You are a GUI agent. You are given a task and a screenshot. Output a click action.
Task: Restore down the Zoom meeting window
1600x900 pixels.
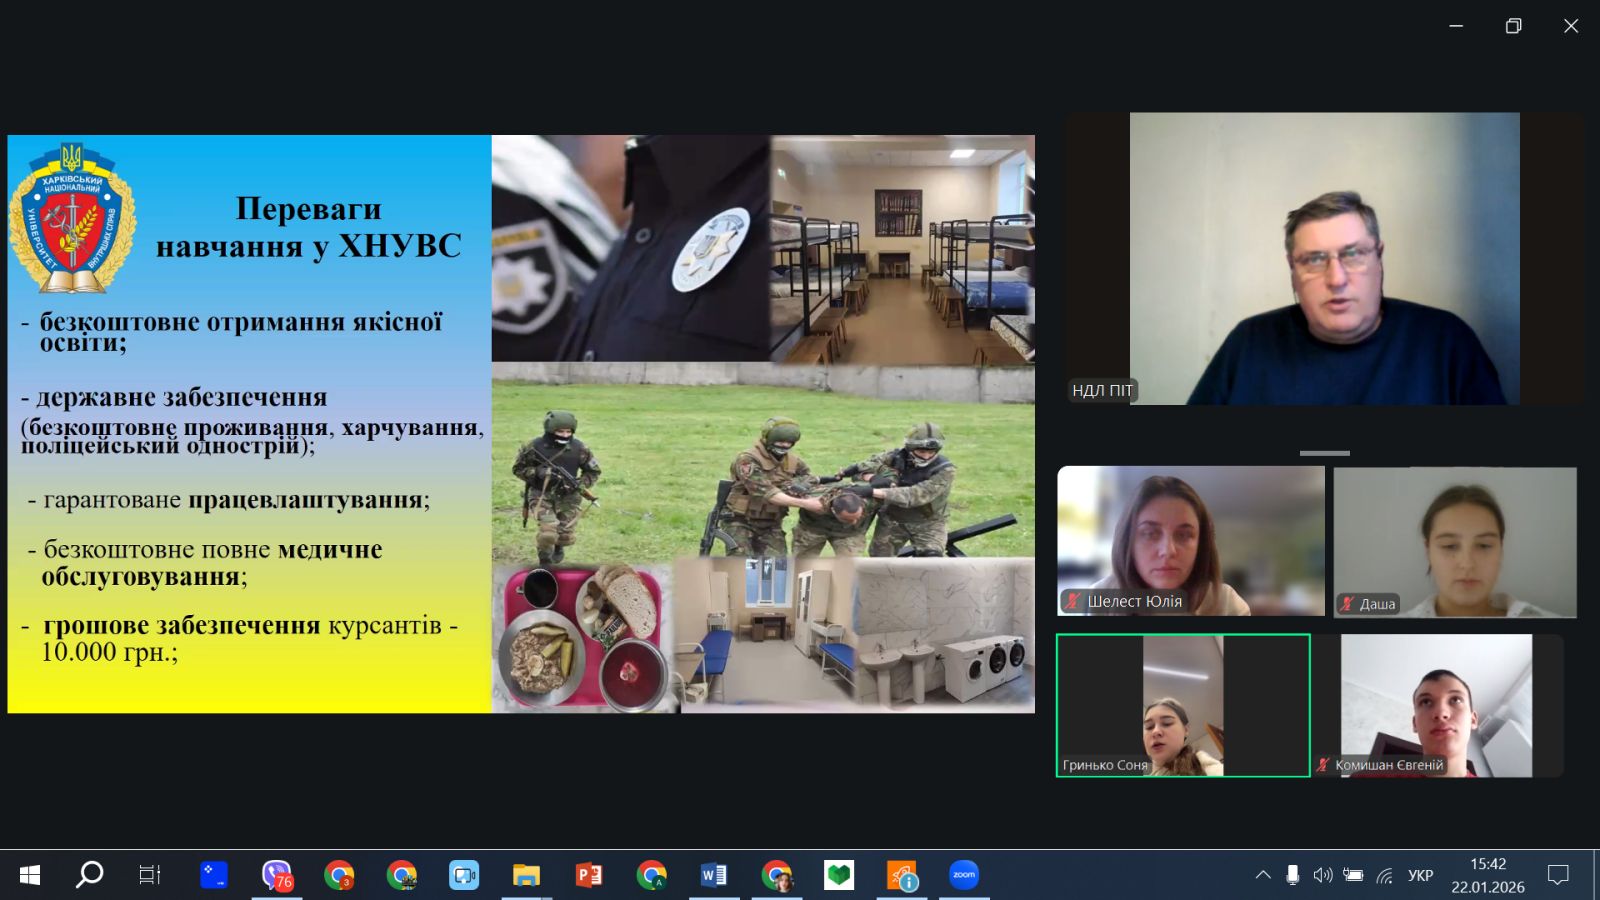[x=1513, y=26]
